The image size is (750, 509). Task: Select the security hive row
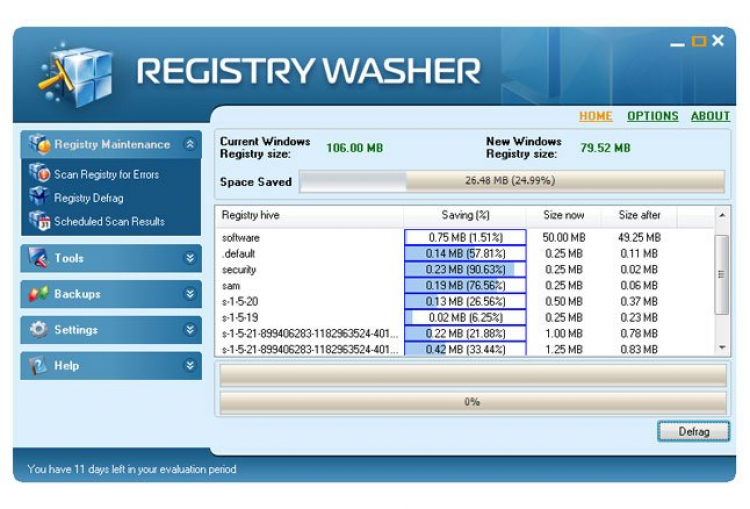point(465,269)
